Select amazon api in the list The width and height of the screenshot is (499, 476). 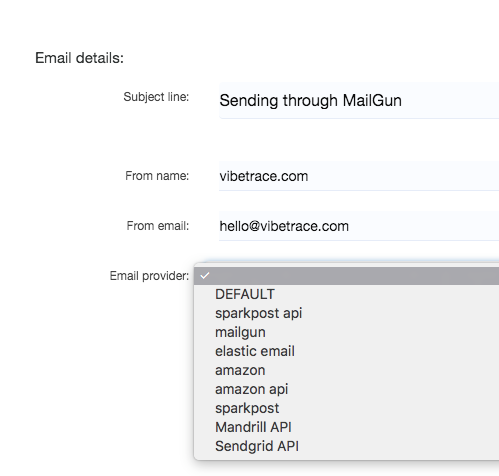coord(346,389)
